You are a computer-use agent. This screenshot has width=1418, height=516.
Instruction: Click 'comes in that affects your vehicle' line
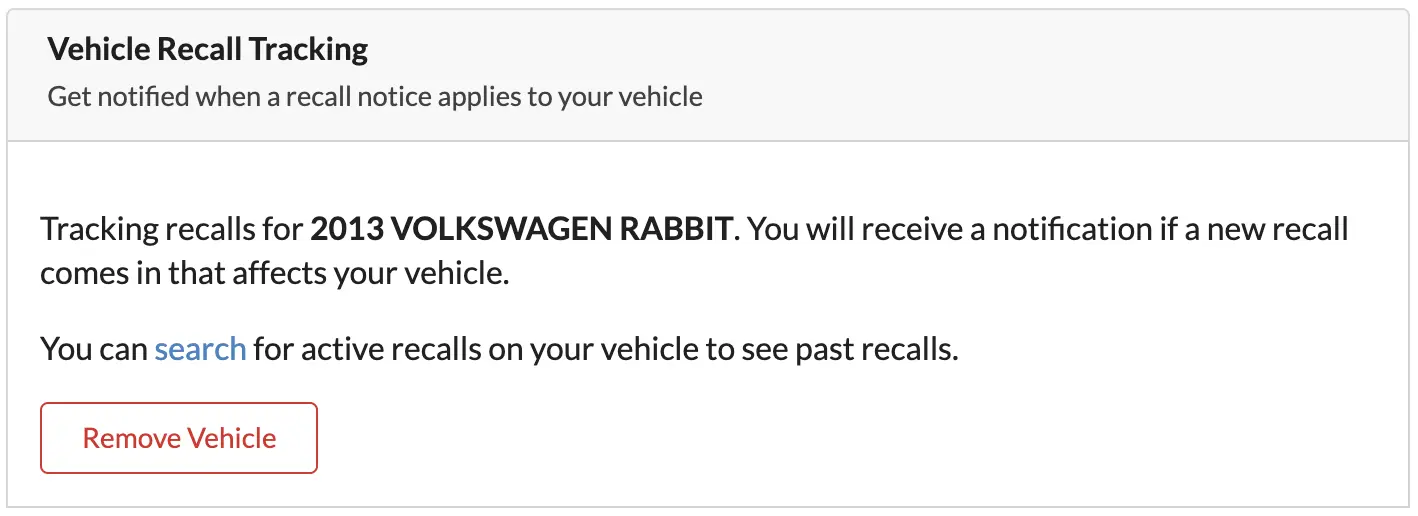coord(275,273)
